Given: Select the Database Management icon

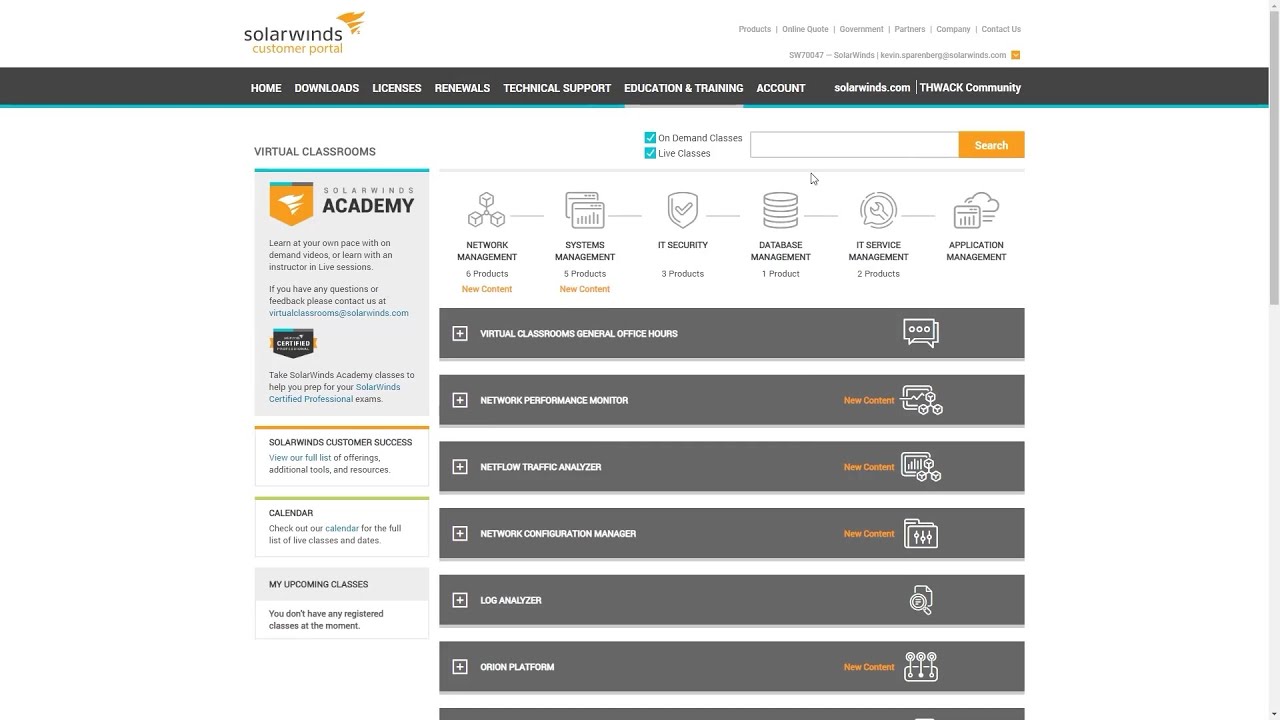Looking at the screenshot, I should [780, 210].
